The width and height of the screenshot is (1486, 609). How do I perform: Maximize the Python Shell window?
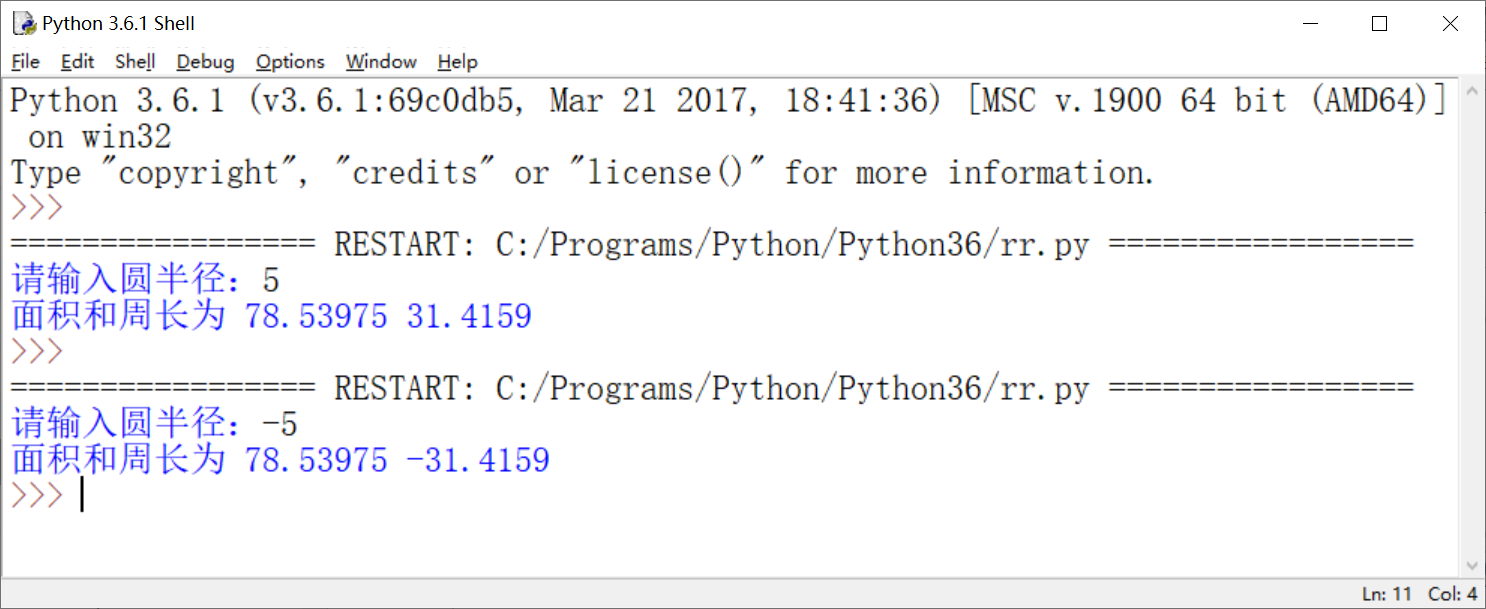[1380, 24]
